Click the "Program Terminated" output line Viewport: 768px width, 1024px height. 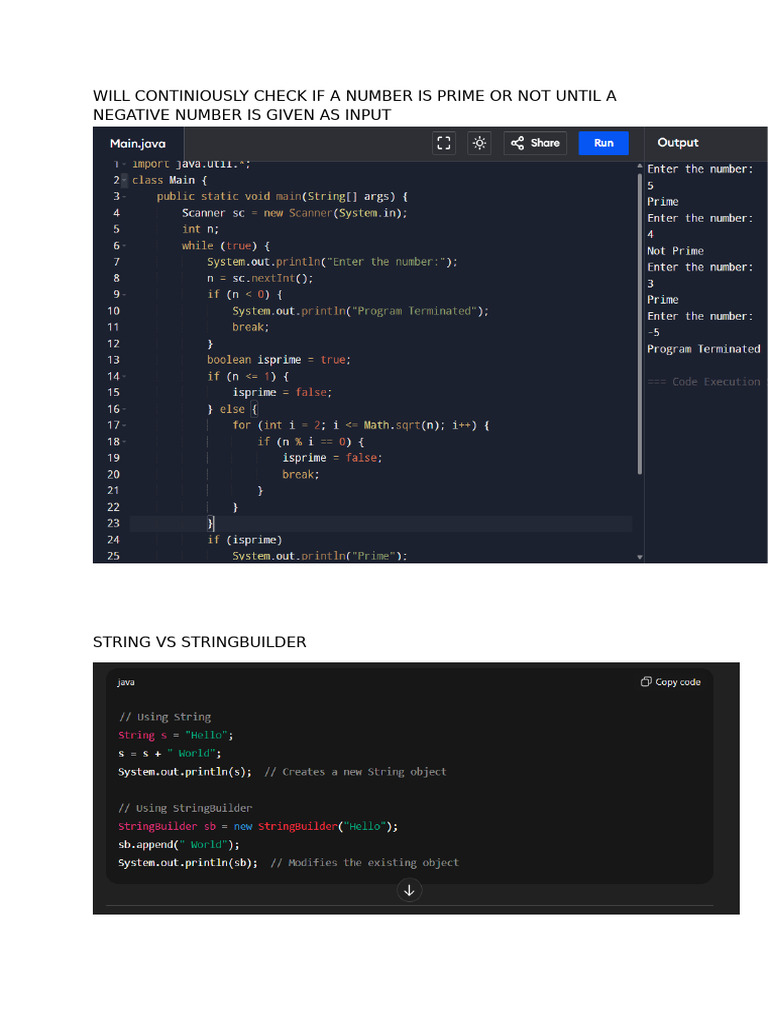point(703,349)
